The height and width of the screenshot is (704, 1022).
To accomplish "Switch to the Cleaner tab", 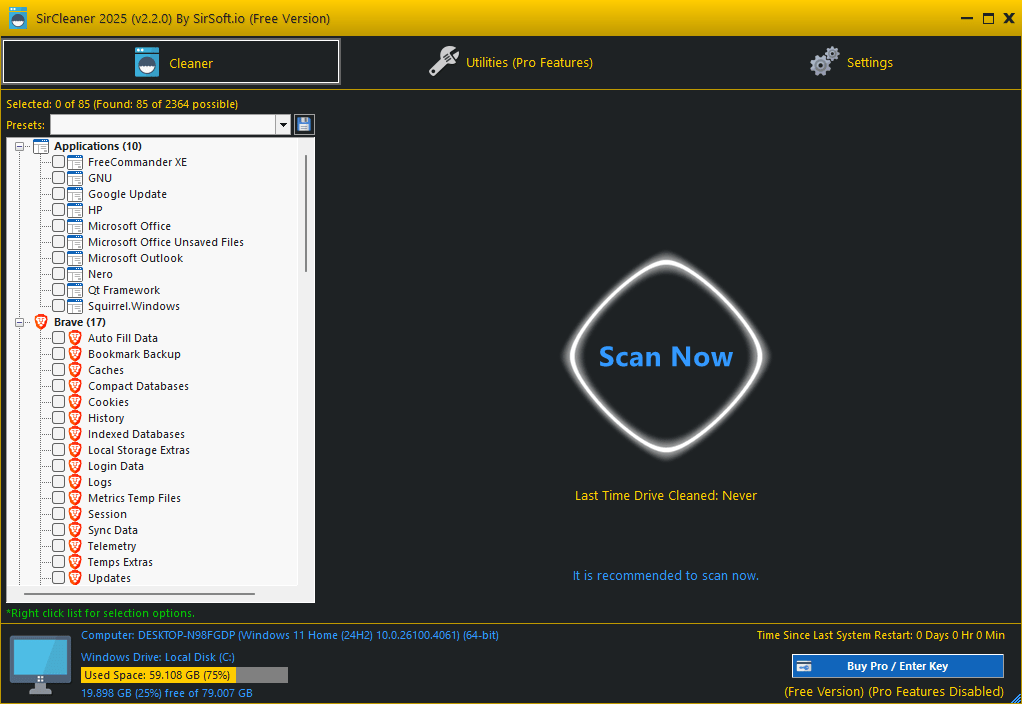I will [171, 62].
